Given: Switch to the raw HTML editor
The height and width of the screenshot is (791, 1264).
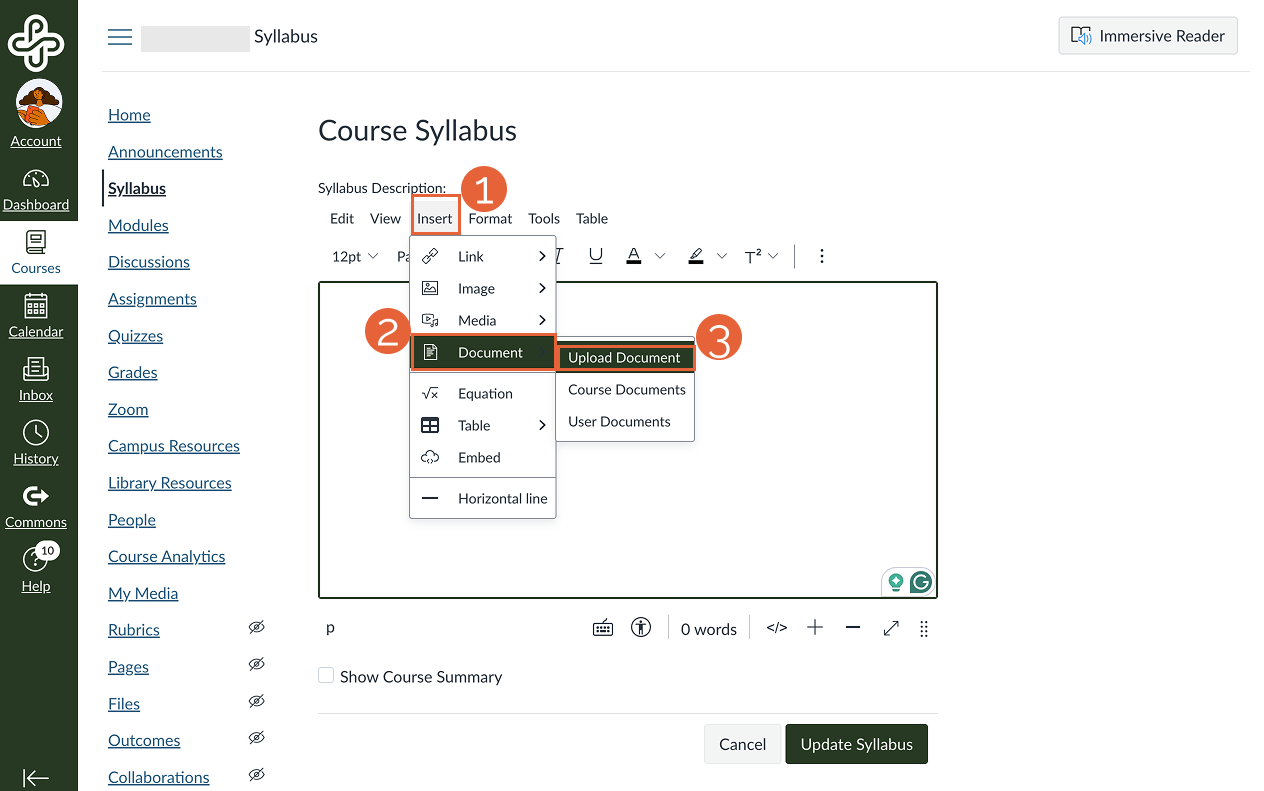Looking at the screenshot, I should [776, 627].
